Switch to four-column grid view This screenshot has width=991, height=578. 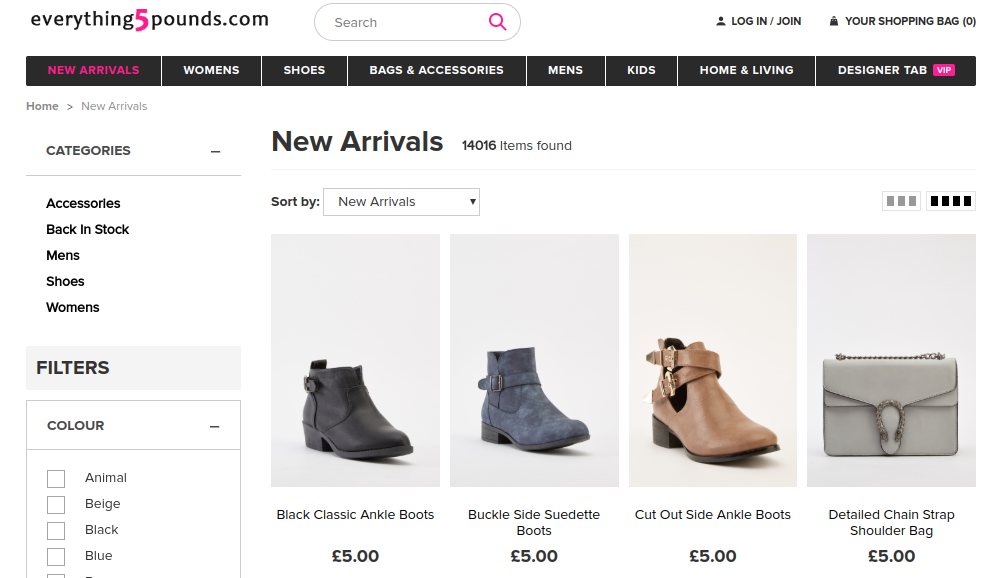(x=951, y=201)
